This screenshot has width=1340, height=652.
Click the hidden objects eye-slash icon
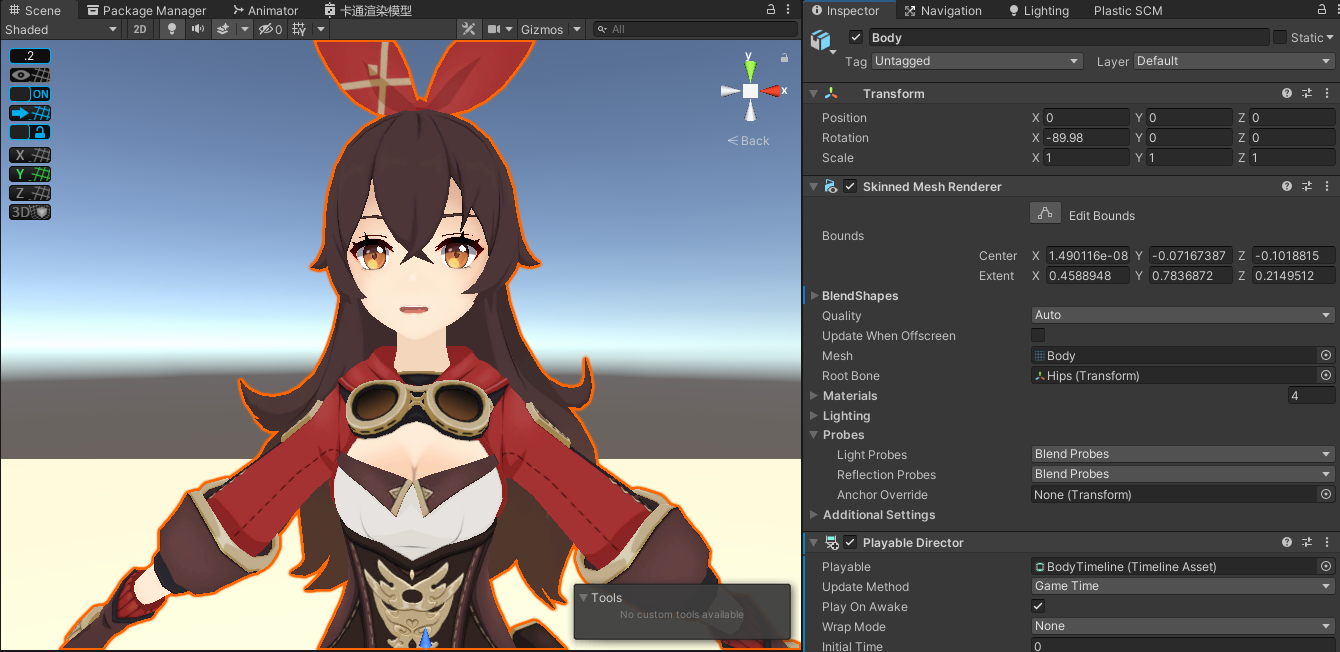(270, 29)
